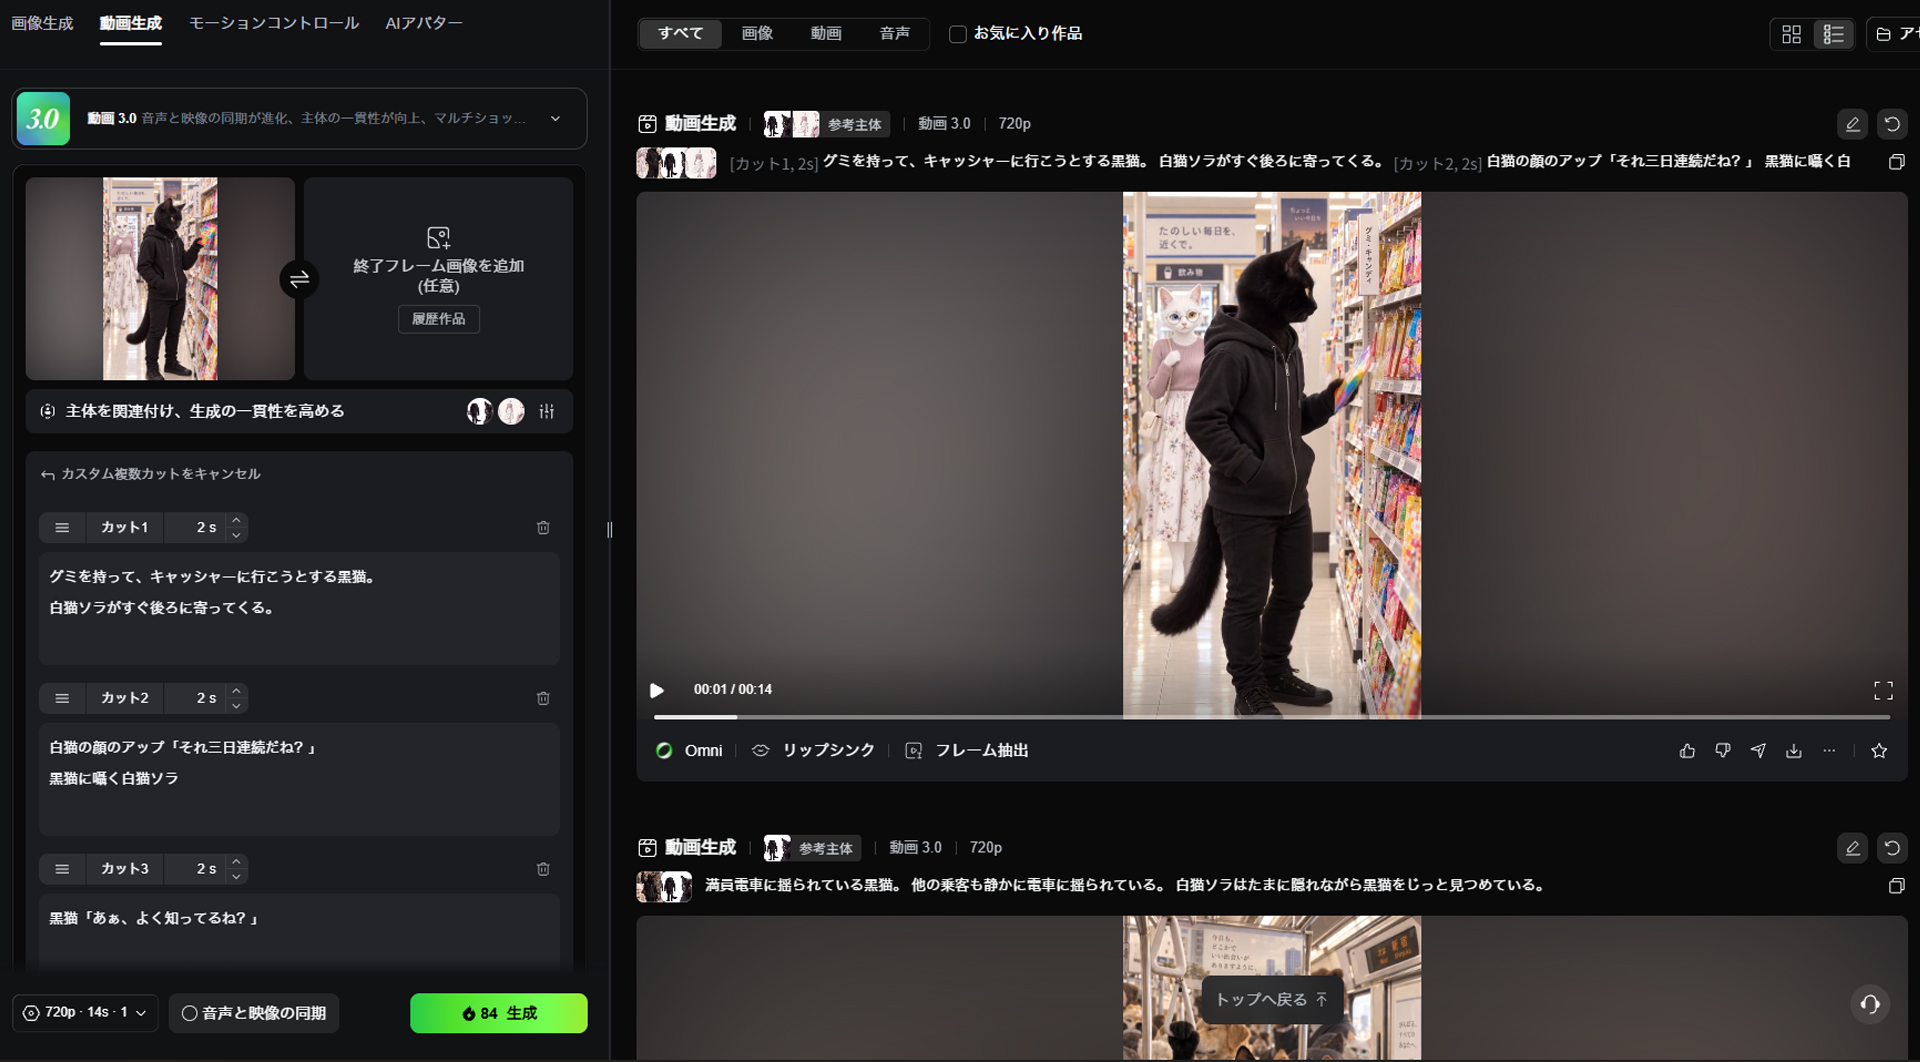1920x1062 pixels.
Task: Switch to list view layout
Action: 1833,34
